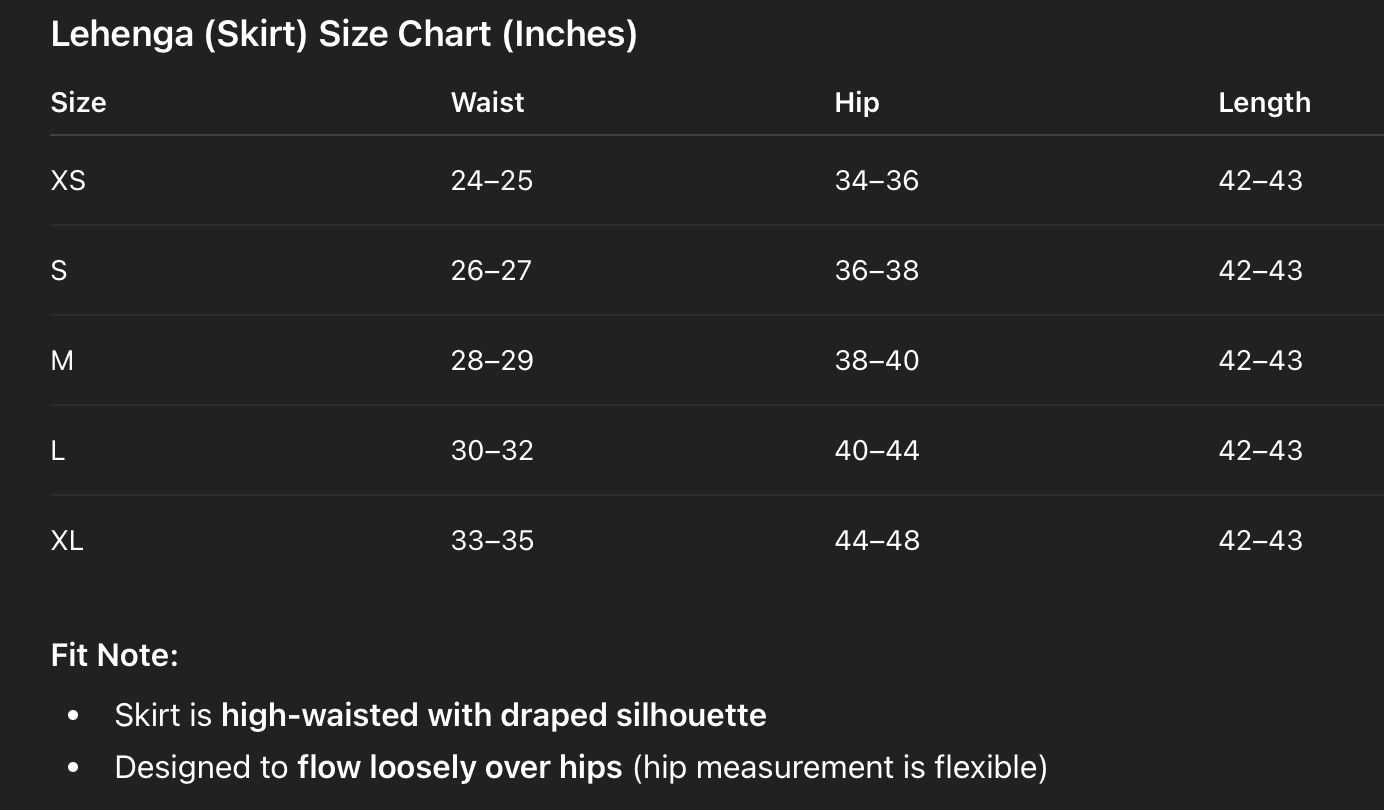Select the L size row label

(x=58, y=451)
